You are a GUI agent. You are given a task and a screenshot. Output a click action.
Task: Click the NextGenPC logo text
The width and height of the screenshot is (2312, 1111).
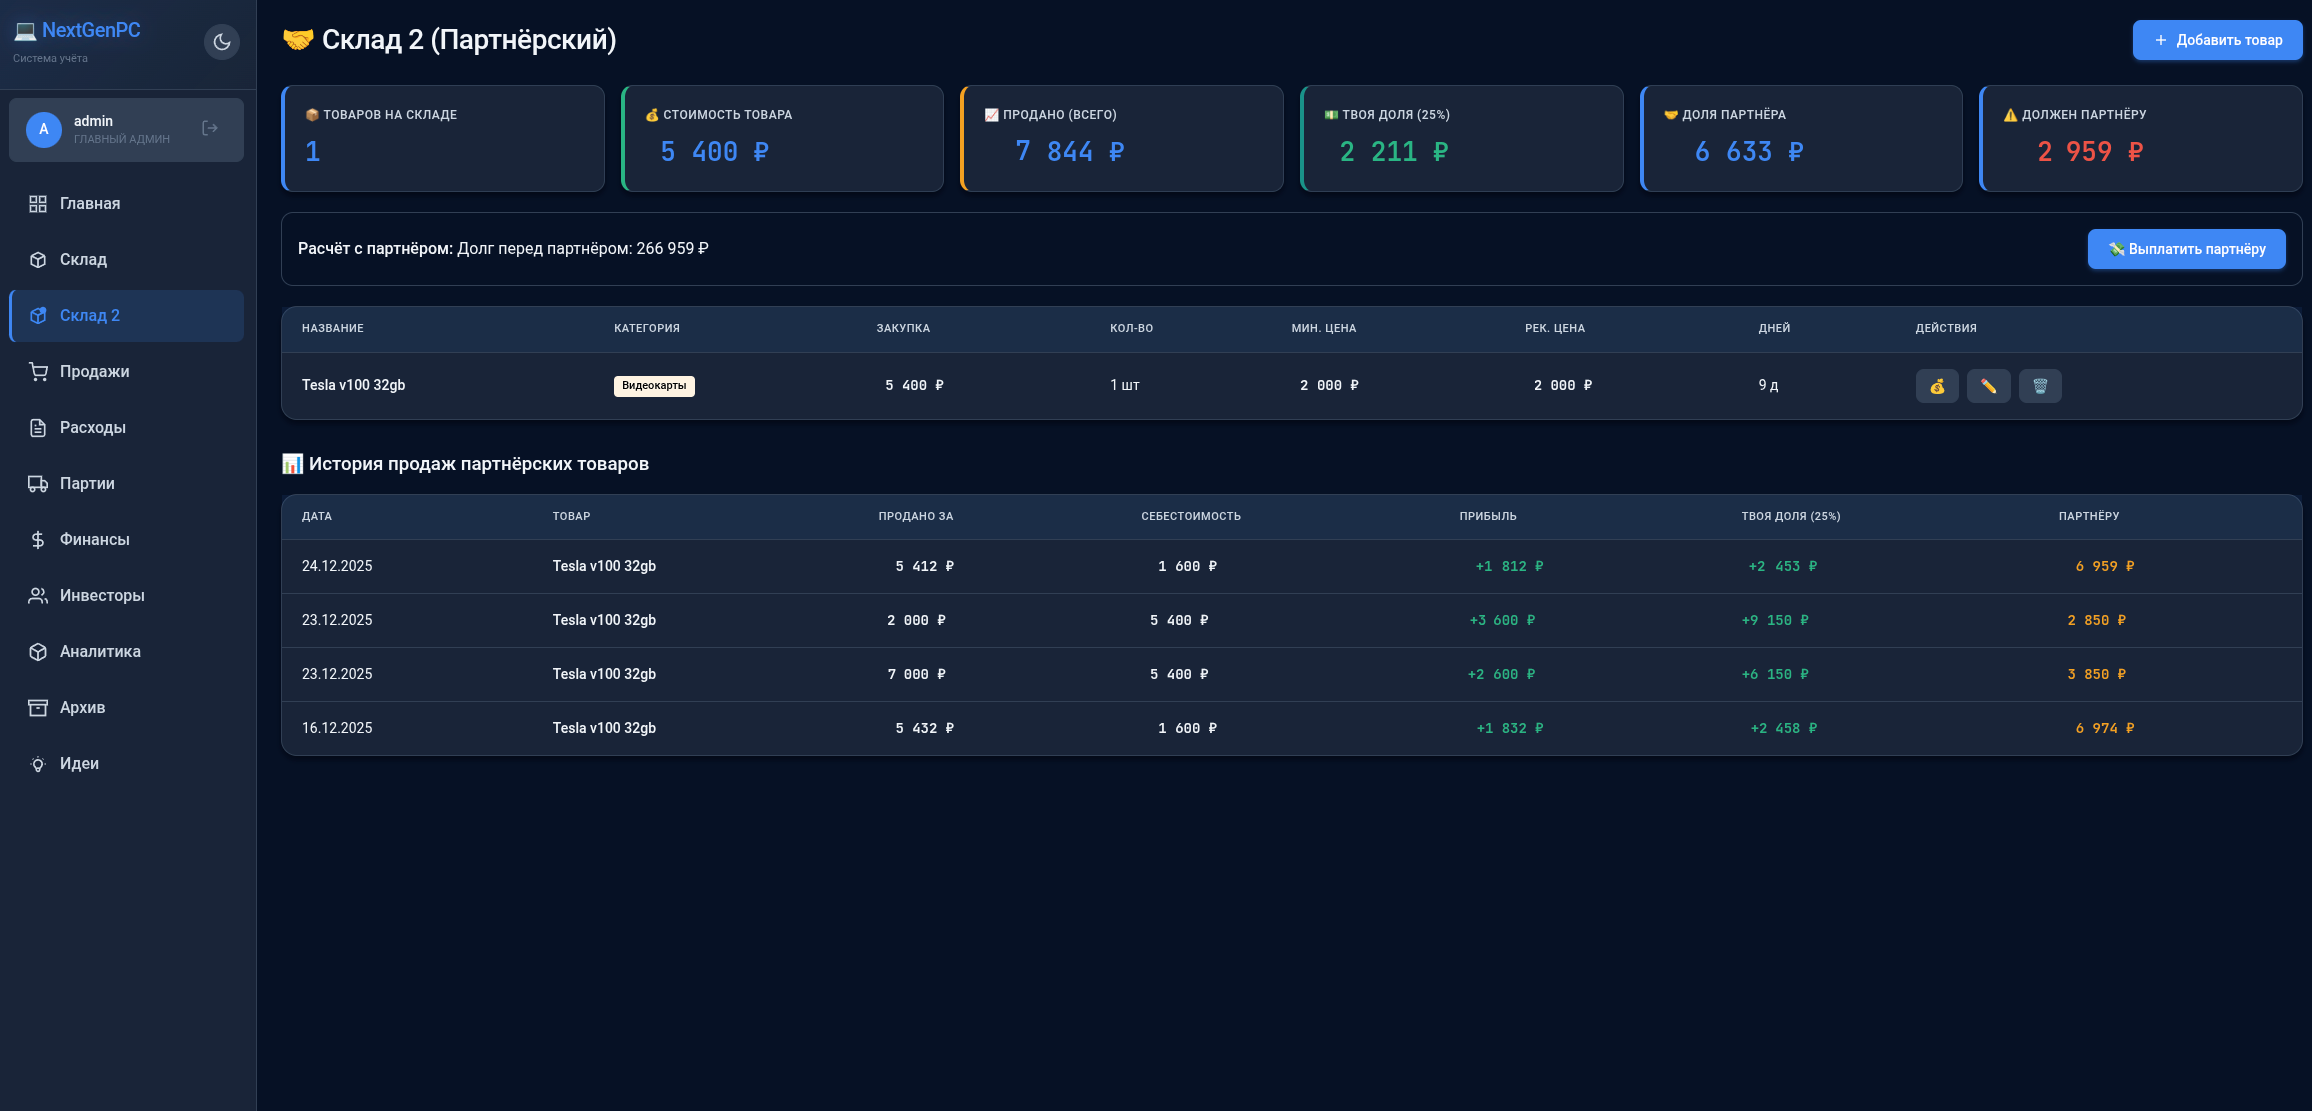[91, 30]
